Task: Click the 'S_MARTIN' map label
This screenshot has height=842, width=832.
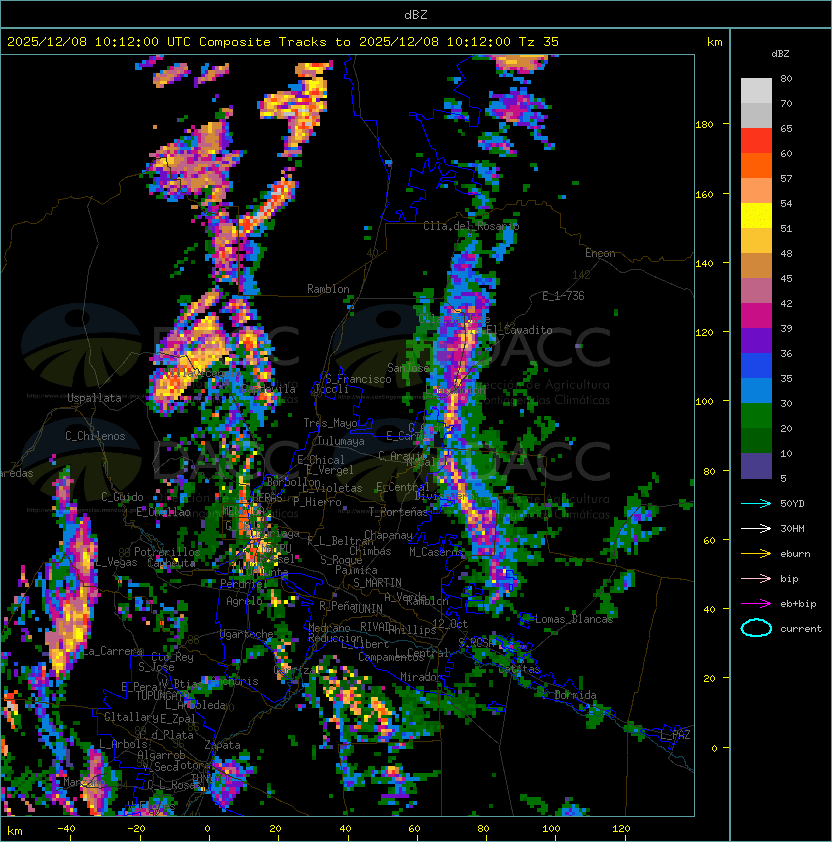Action: (377, 583)
